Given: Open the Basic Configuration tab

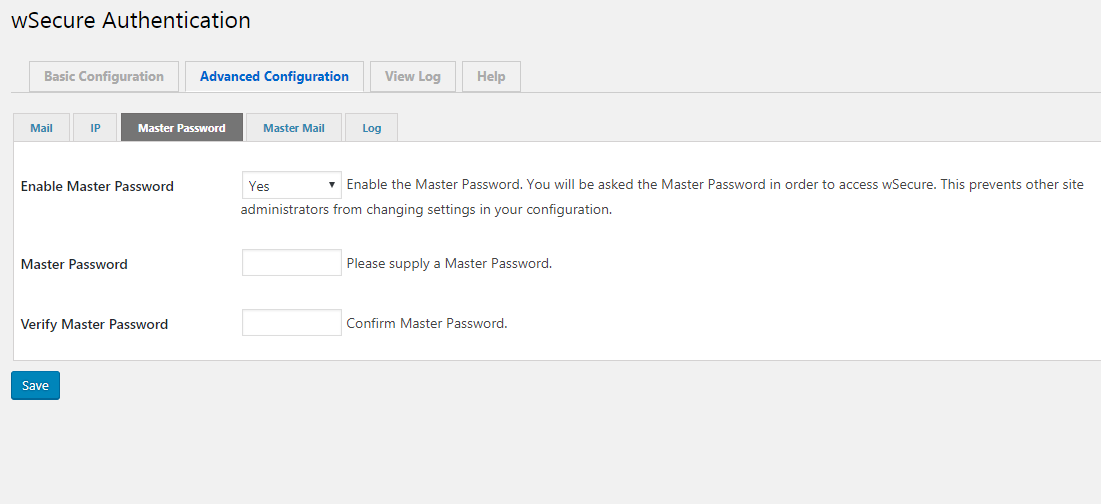Looking at the screenshot, I should 104,77.
